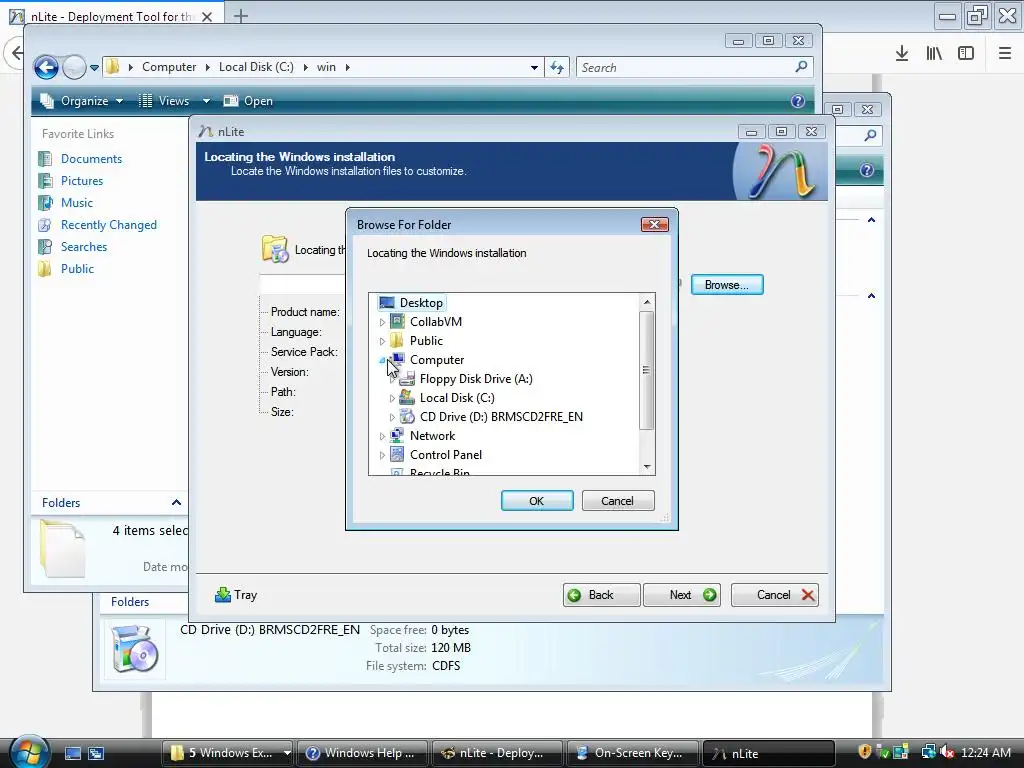The height and width of the screenshot is (768, 1024).
Task: Collapse the Computer tree node
Action: pyautogui.click(x=383, y=360)
